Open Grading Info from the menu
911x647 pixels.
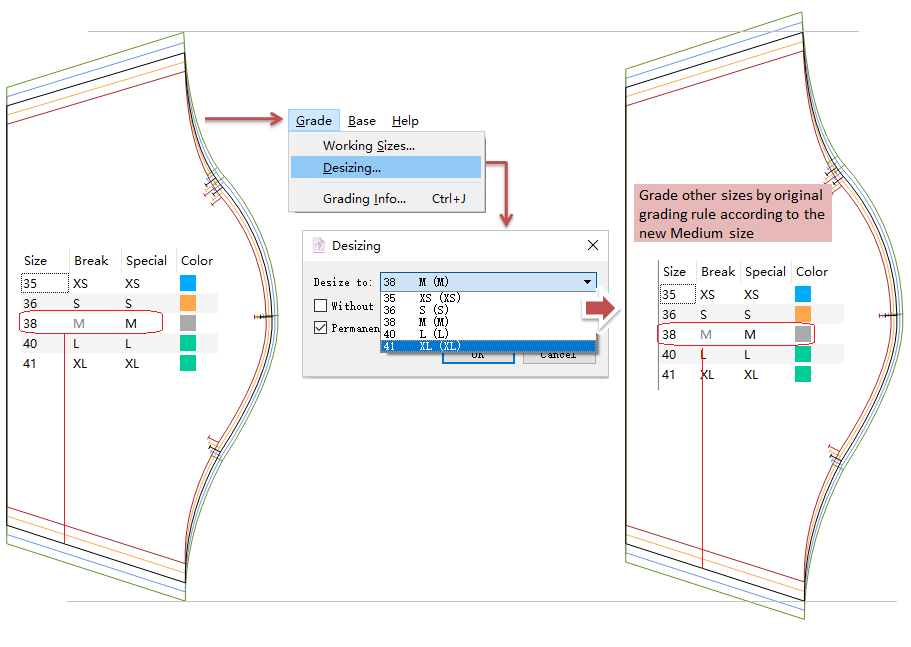(x=364, y=199)
